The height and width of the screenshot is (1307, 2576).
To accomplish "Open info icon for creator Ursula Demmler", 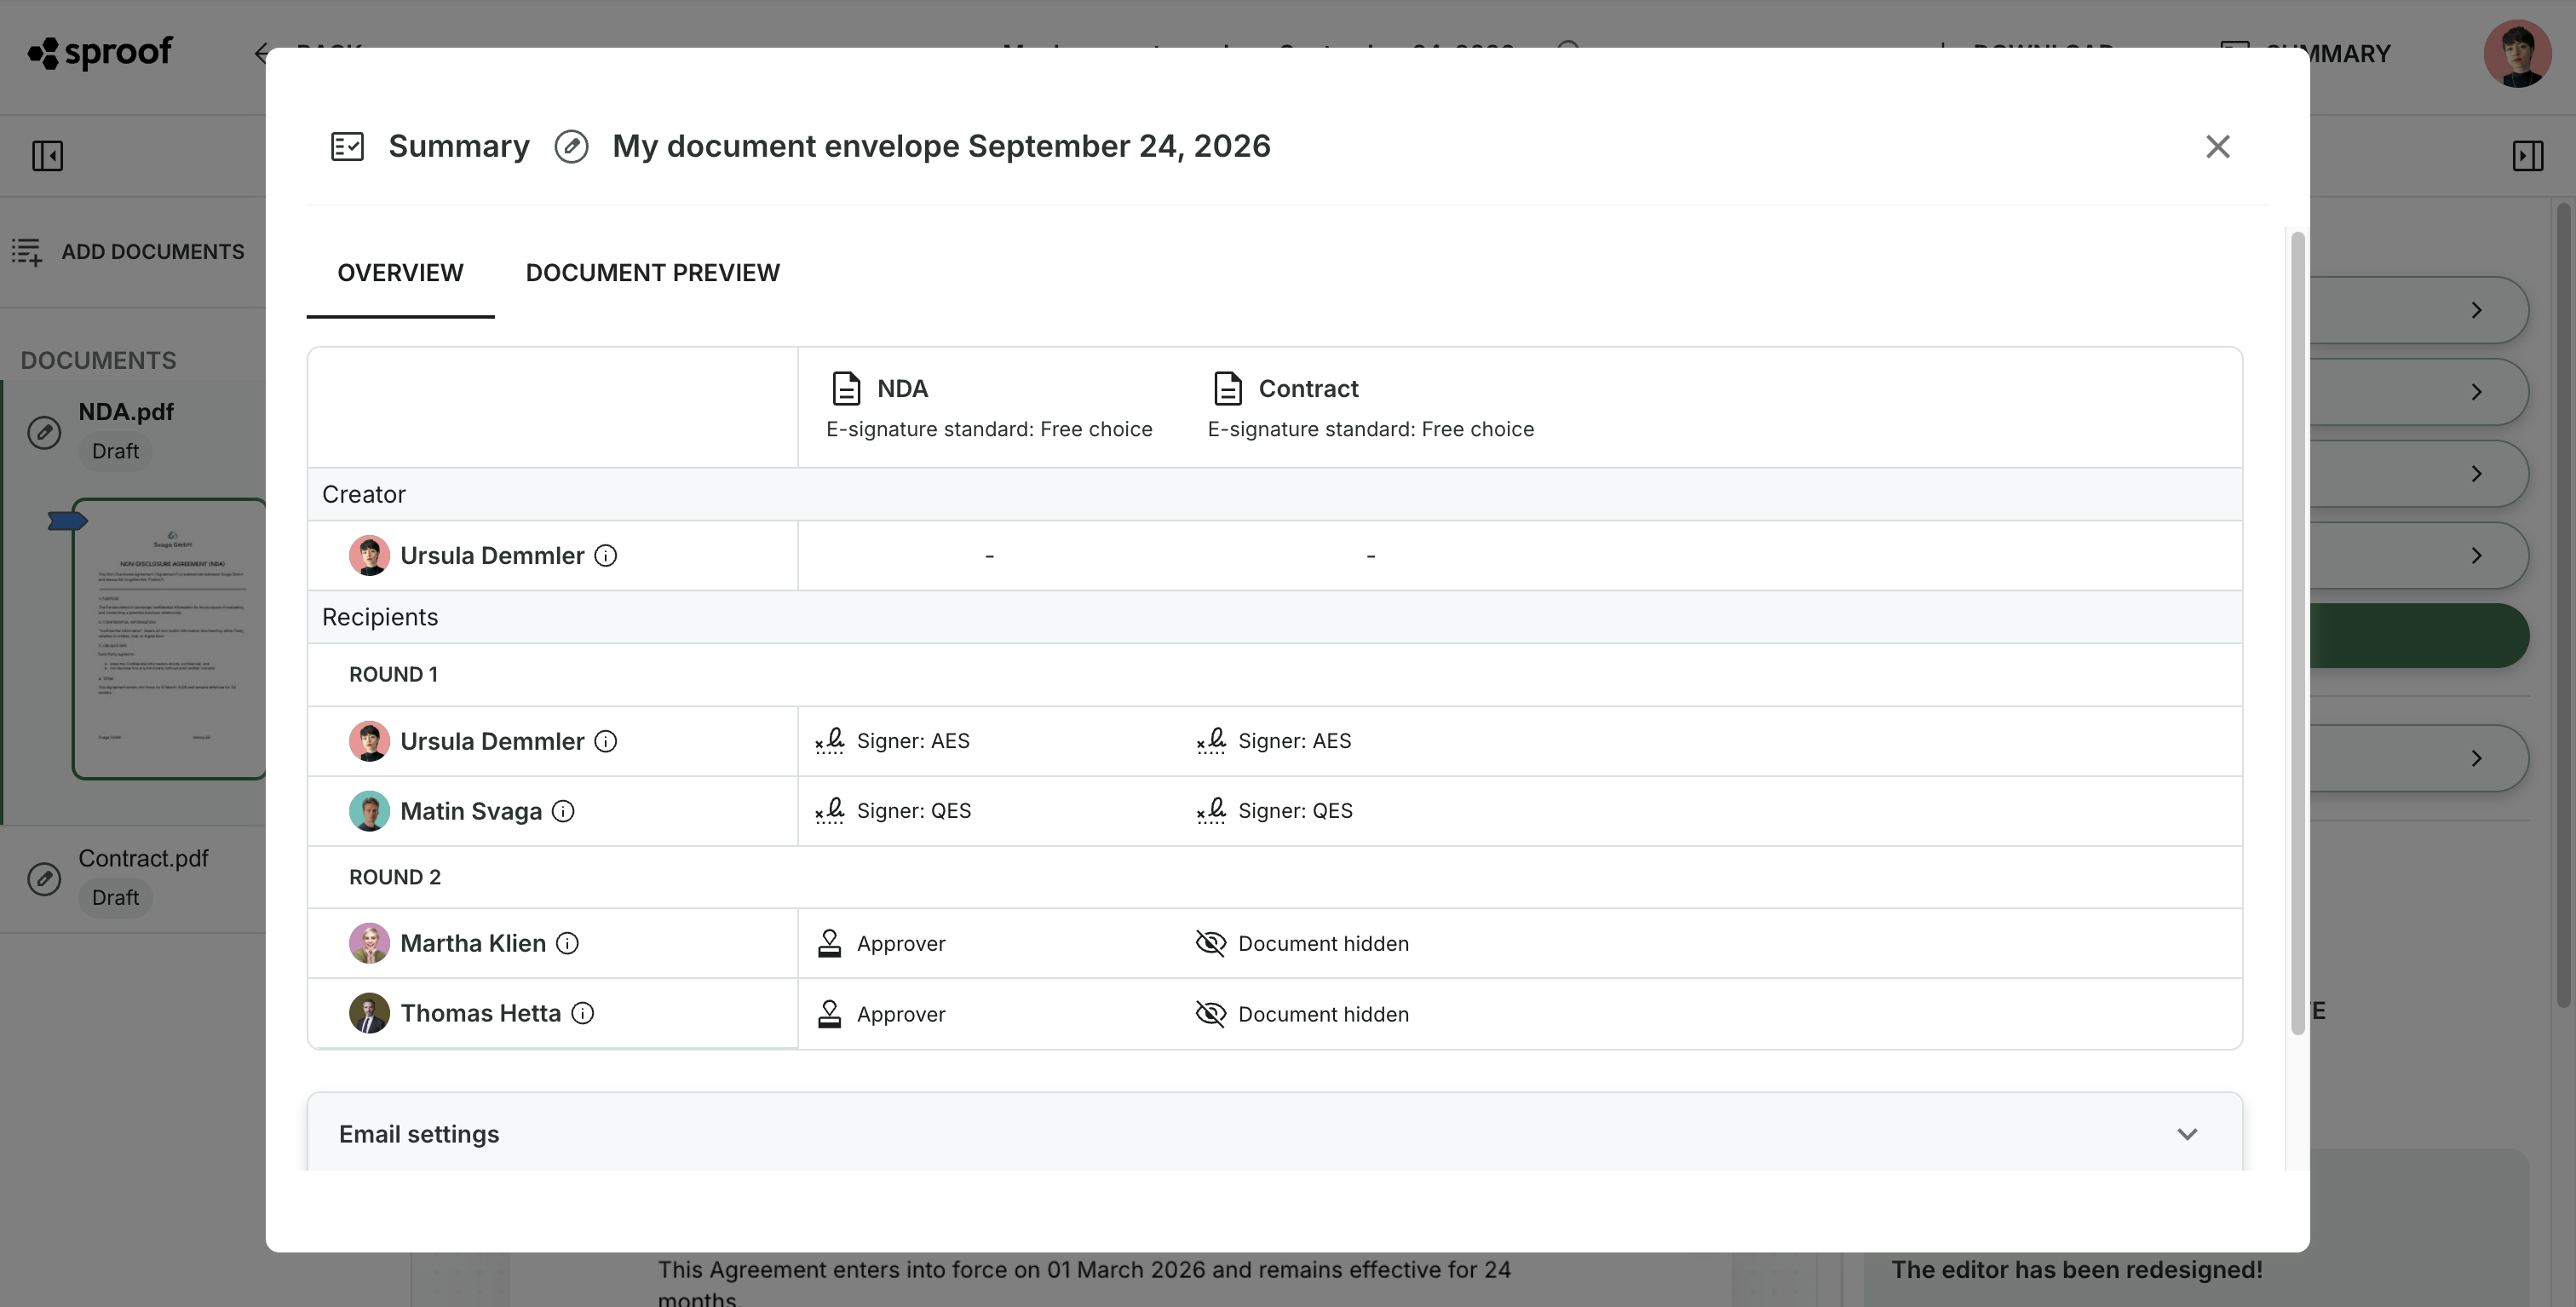I will pyautogui.click(x=605, y=555).
